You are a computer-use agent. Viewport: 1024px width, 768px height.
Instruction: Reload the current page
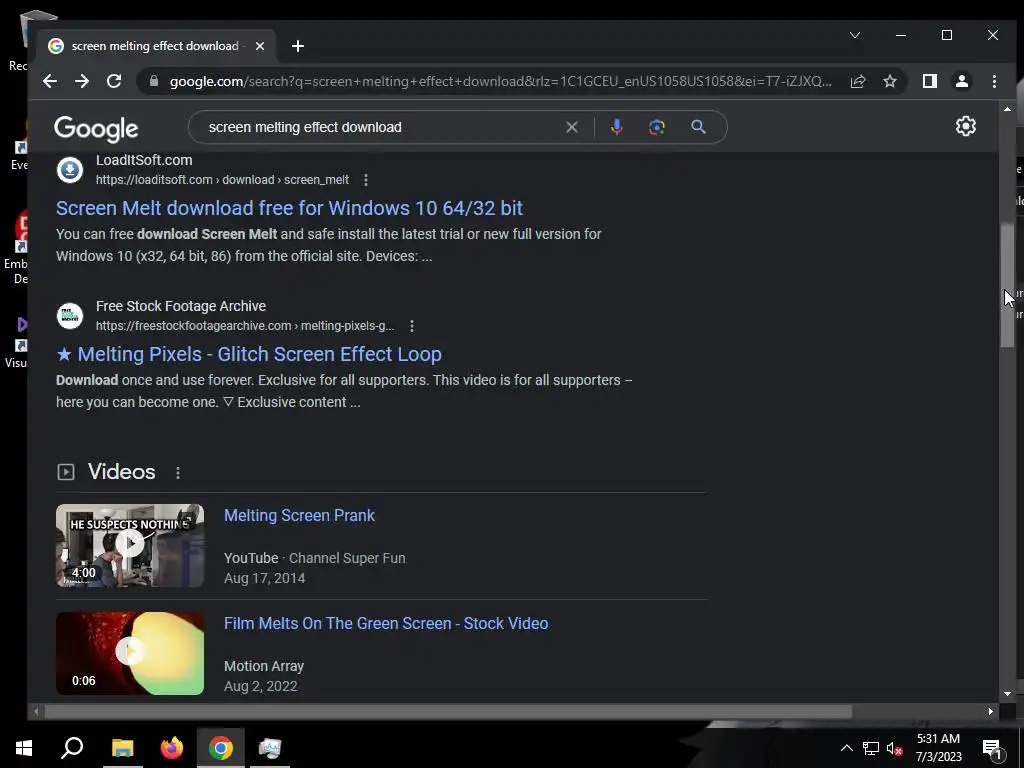coord(114,81)
